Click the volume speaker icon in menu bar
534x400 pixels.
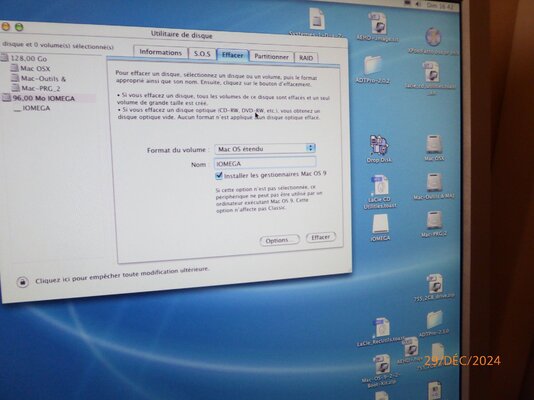419,4
